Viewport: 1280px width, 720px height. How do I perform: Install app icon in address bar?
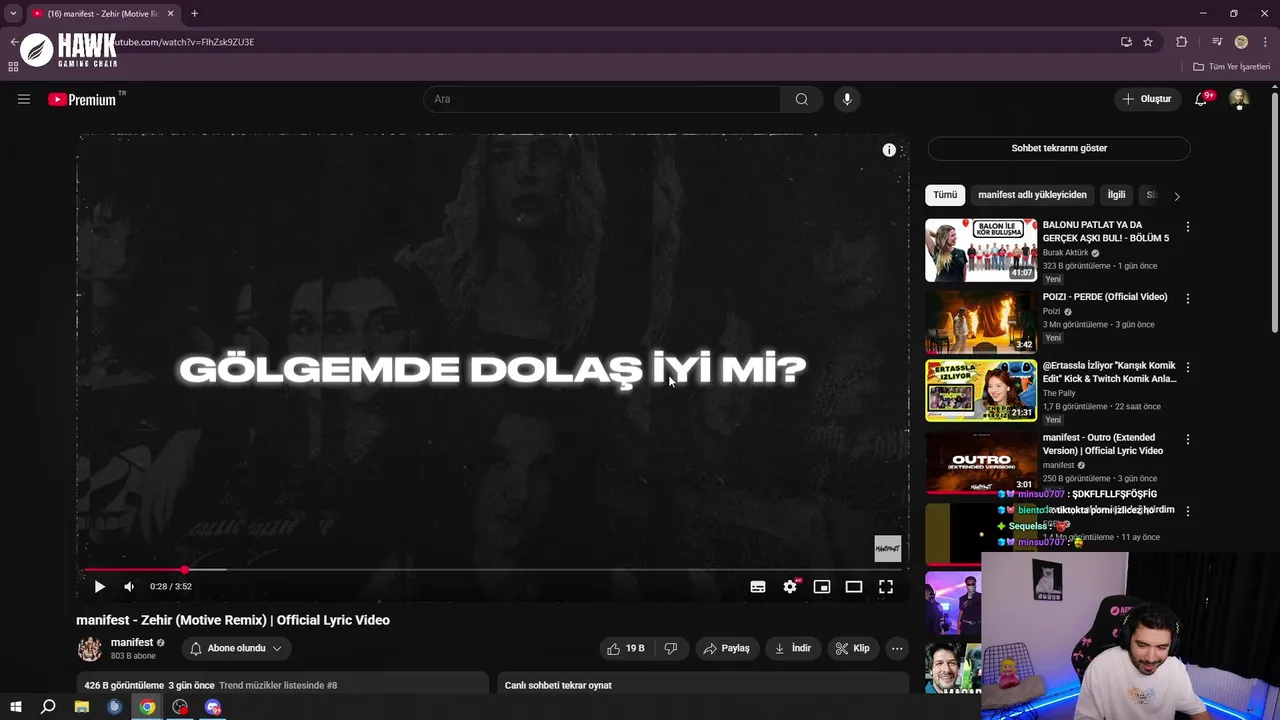click(1126, 42)
